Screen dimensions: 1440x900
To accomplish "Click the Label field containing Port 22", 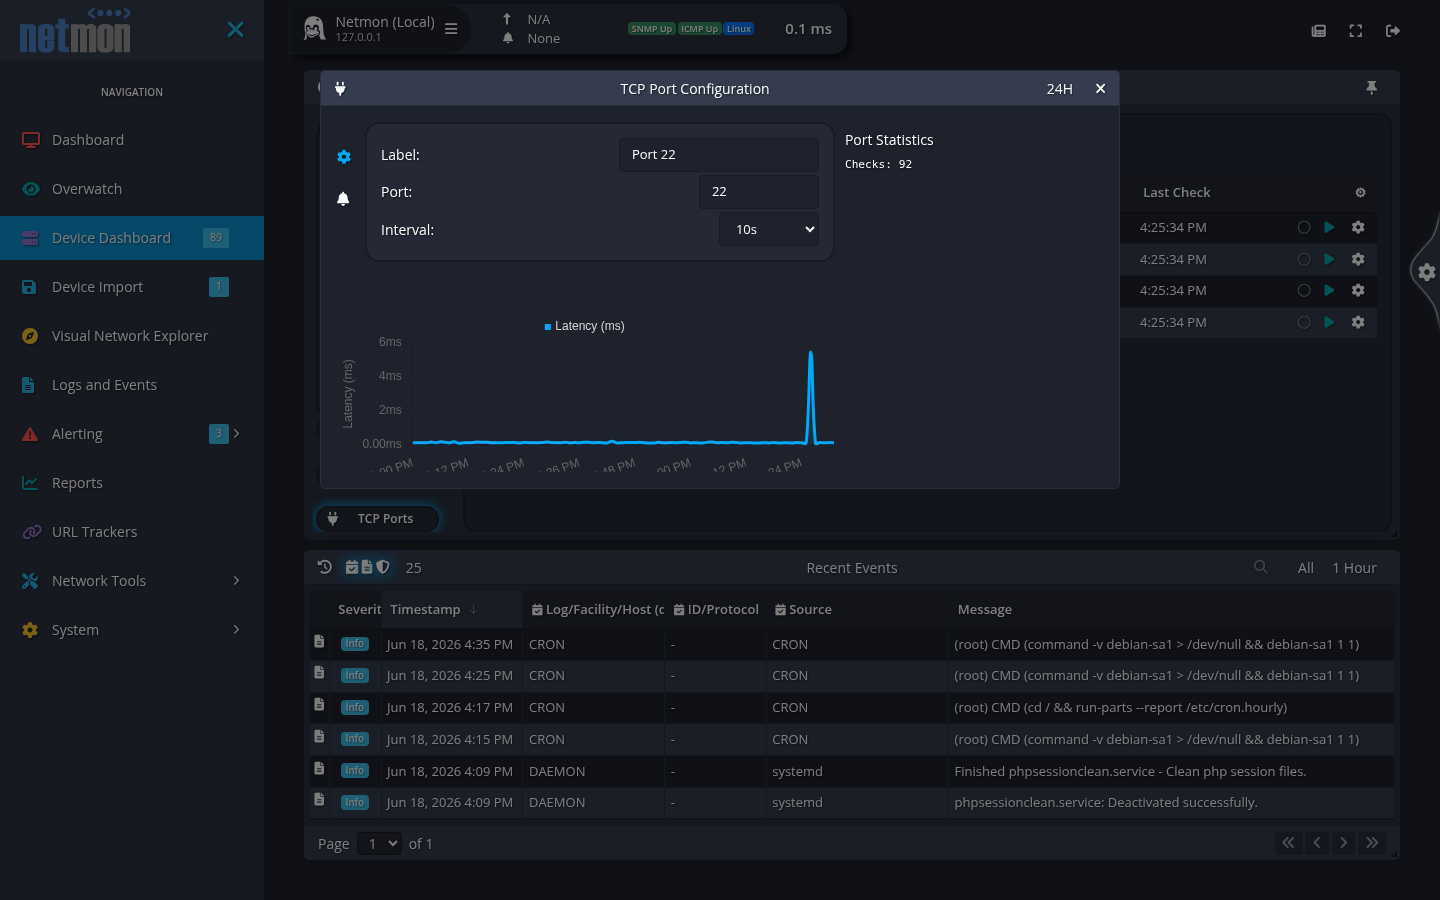I will [719, 155].
